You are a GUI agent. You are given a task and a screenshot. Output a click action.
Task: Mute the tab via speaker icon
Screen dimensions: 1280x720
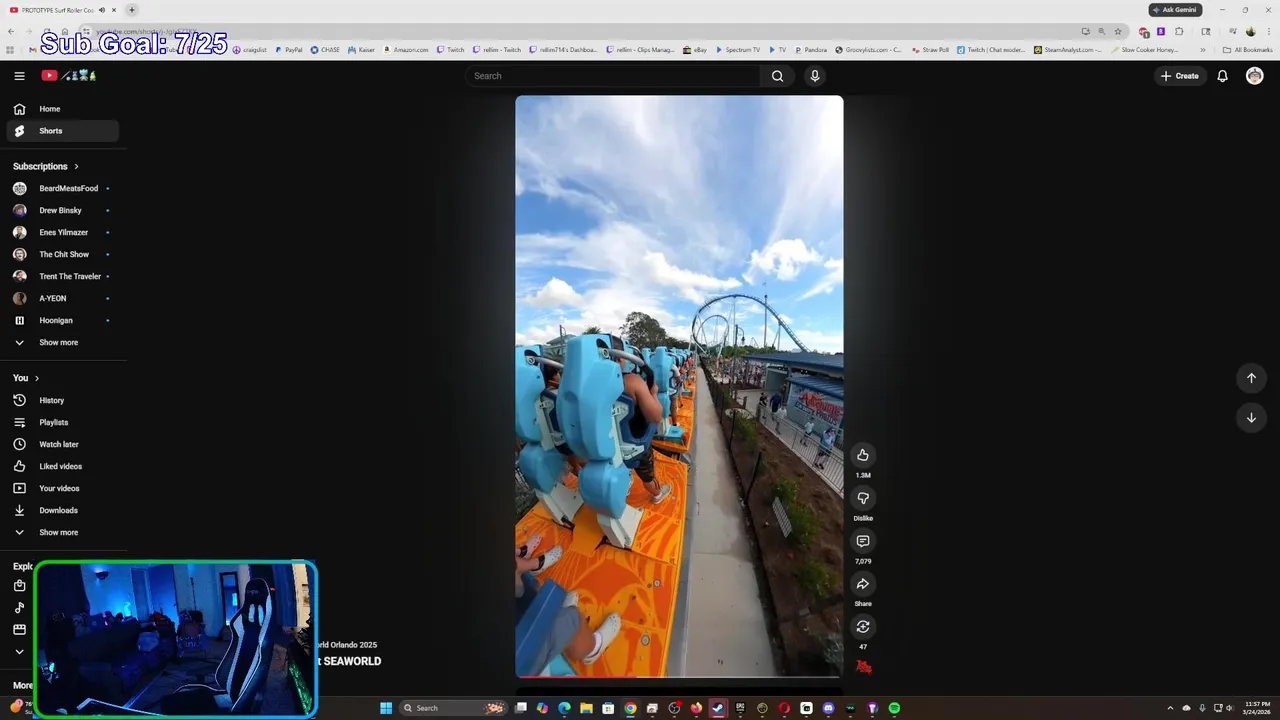[x=102, y=10]
